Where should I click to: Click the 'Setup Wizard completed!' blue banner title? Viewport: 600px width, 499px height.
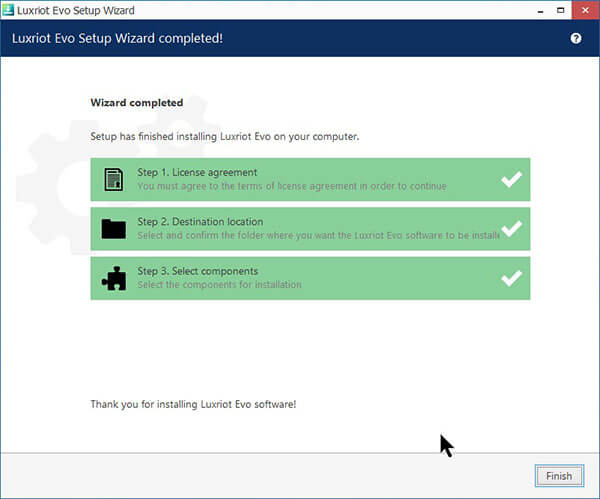tap(117, 38)
